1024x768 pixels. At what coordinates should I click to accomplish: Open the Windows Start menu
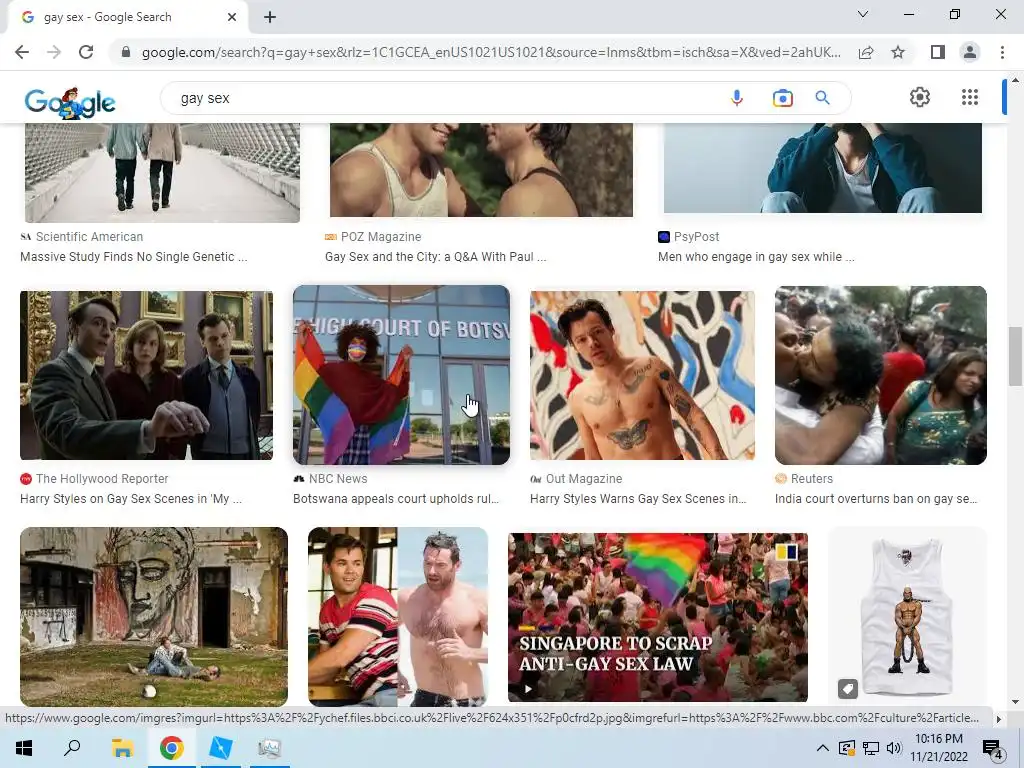(x=24, y=748)
